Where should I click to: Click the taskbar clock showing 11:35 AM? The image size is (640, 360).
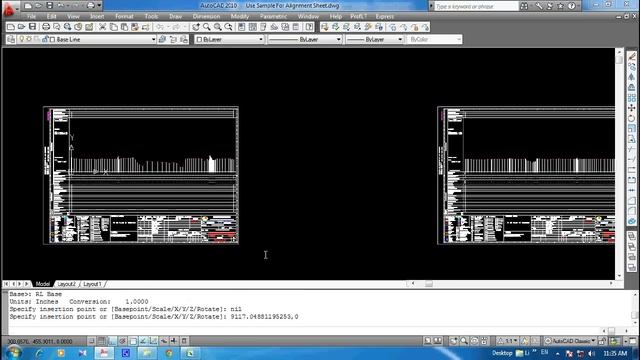[x=615, y=353]
